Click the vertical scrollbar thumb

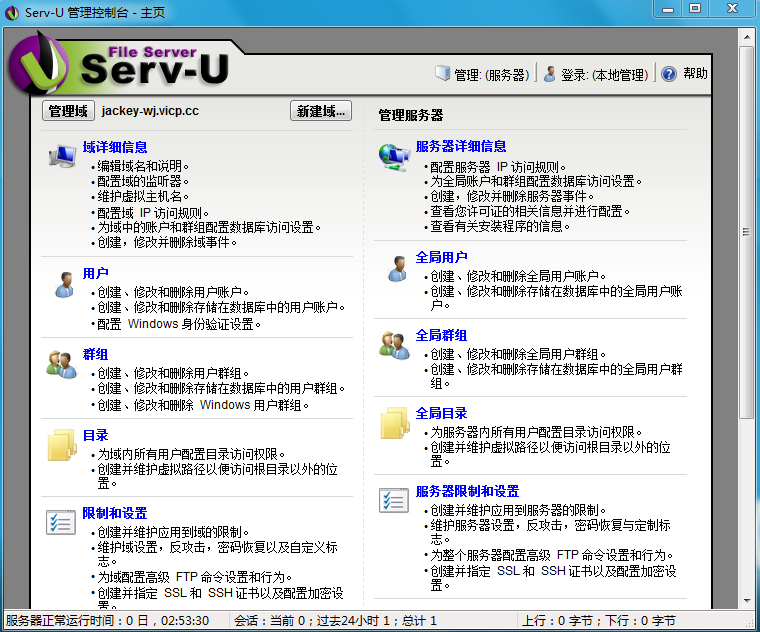[x=746, y=233]
